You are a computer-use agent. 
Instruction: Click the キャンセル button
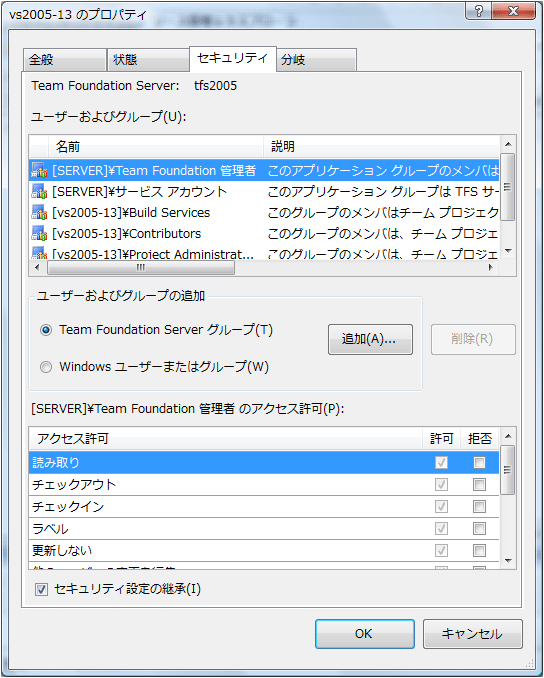[x=473, y=634]
